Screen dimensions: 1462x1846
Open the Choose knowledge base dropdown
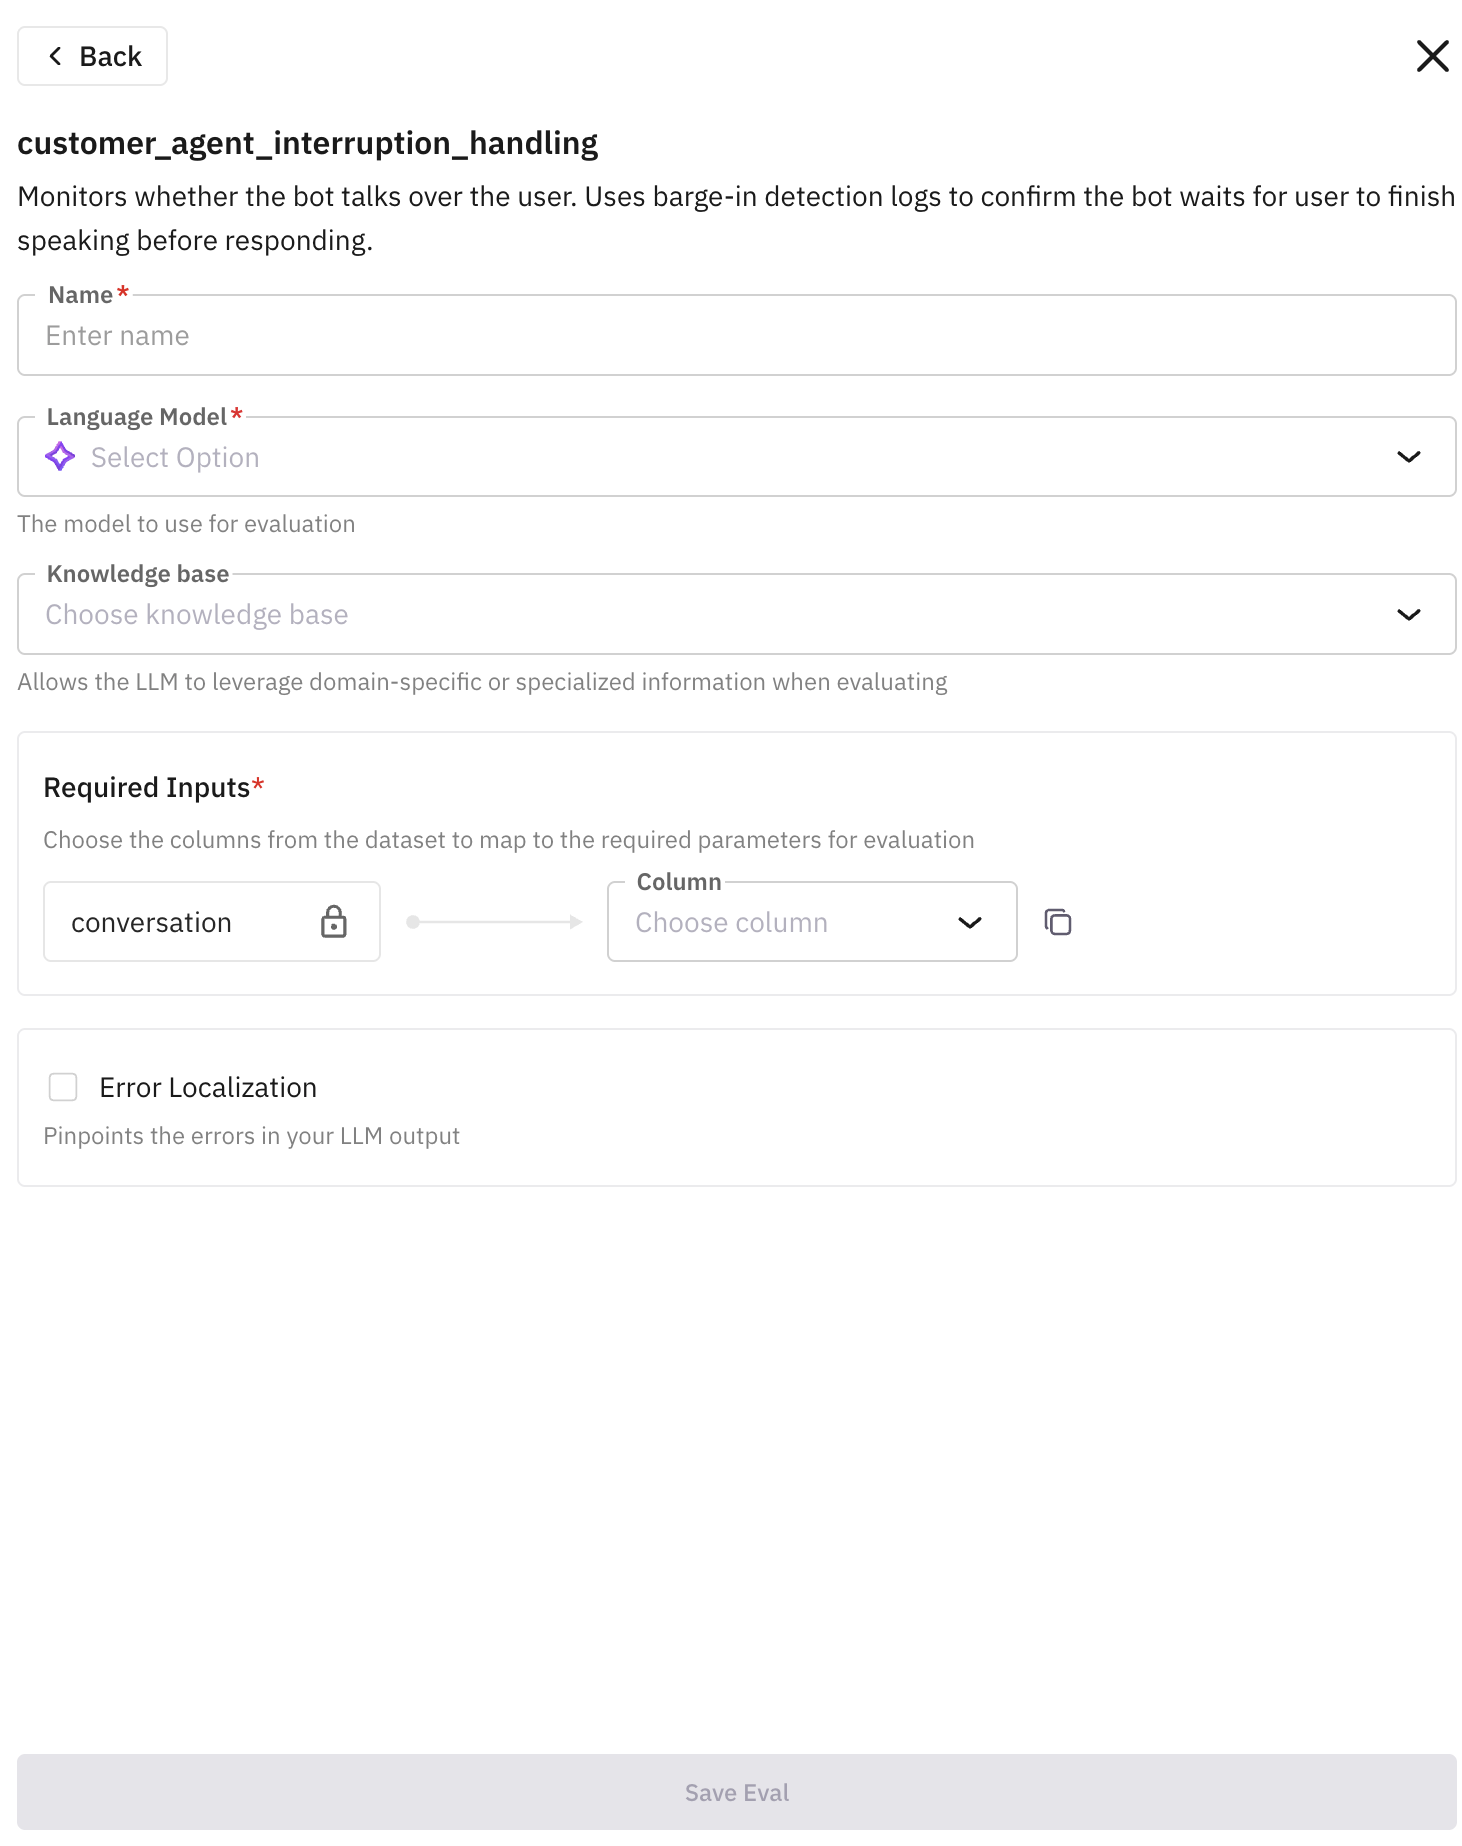(x=700, y=614)
